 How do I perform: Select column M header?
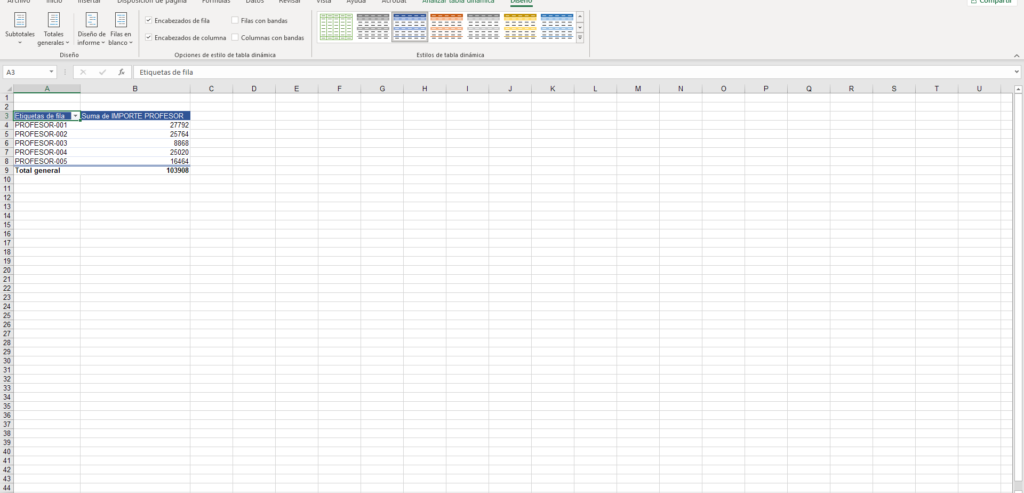(638, 89)
